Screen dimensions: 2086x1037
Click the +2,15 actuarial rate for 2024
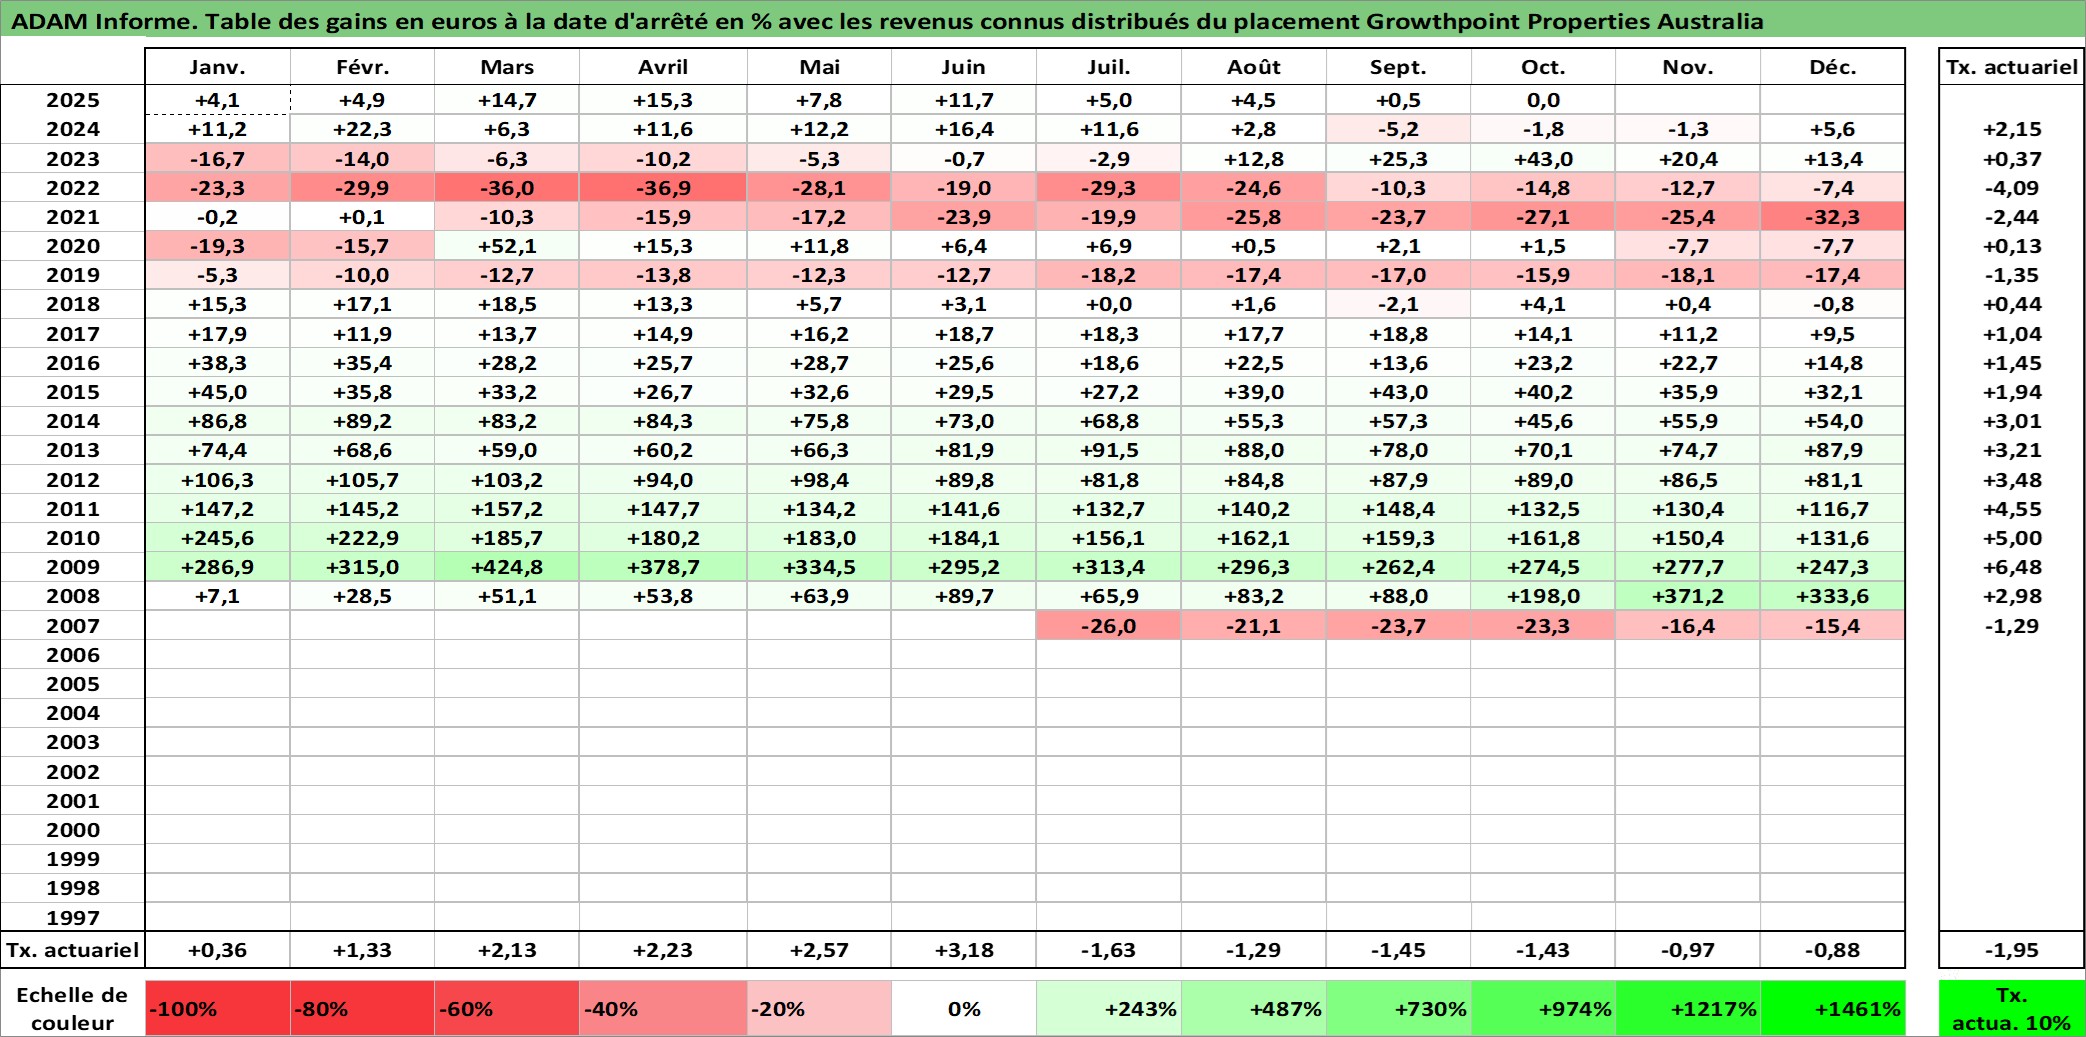(x=2011, y=129)
